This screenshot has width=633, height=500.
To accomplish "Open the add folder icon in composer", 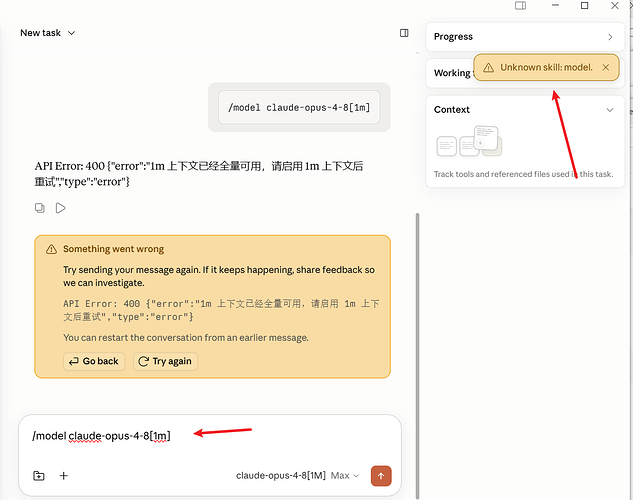I will (39, 476).
